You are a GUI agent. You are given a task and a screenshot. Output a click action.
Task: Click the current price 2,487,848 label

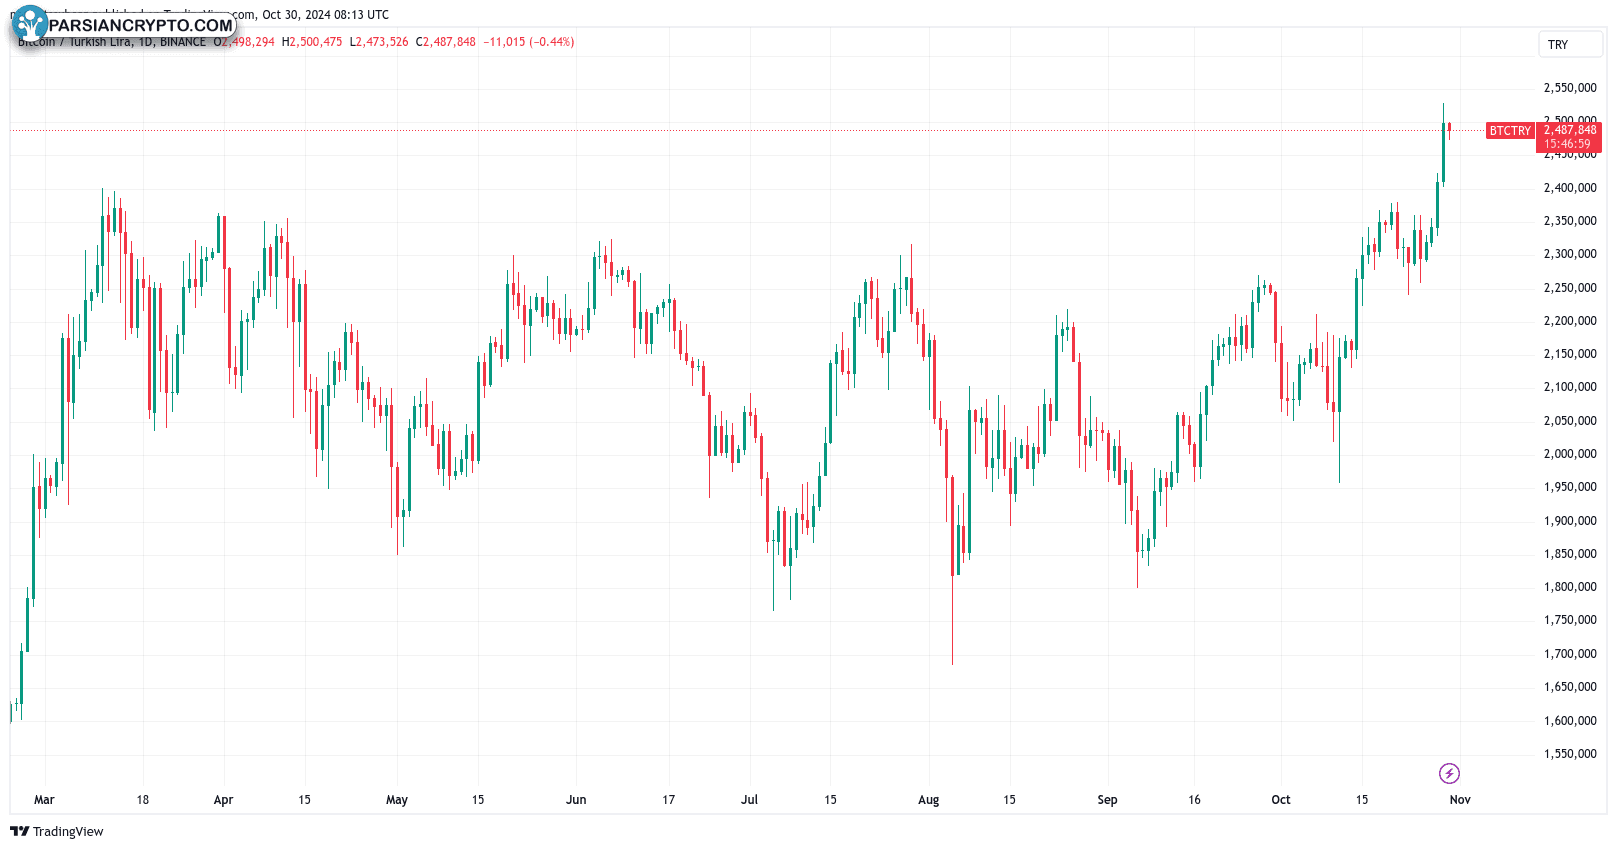point(1570,130)
